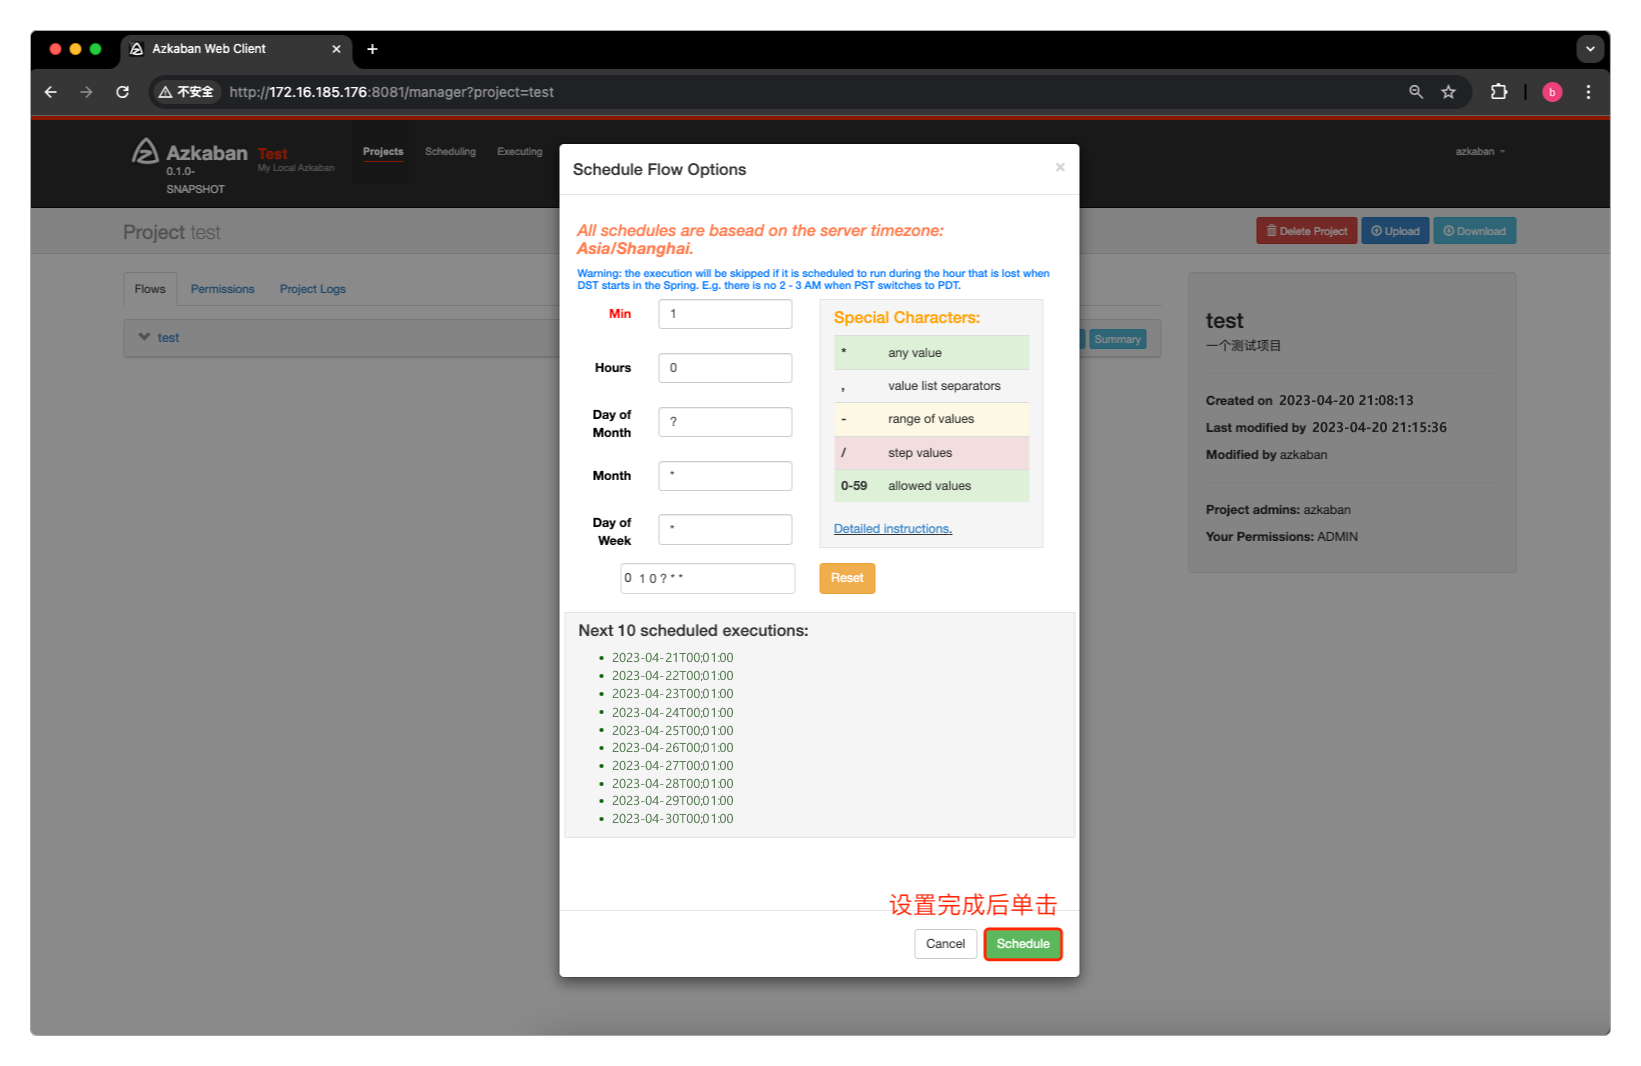Image resolution: width=1641 pixels, height=1066 pixels.
Task: Open the azkaban user dropdown
Action: 1480,152
